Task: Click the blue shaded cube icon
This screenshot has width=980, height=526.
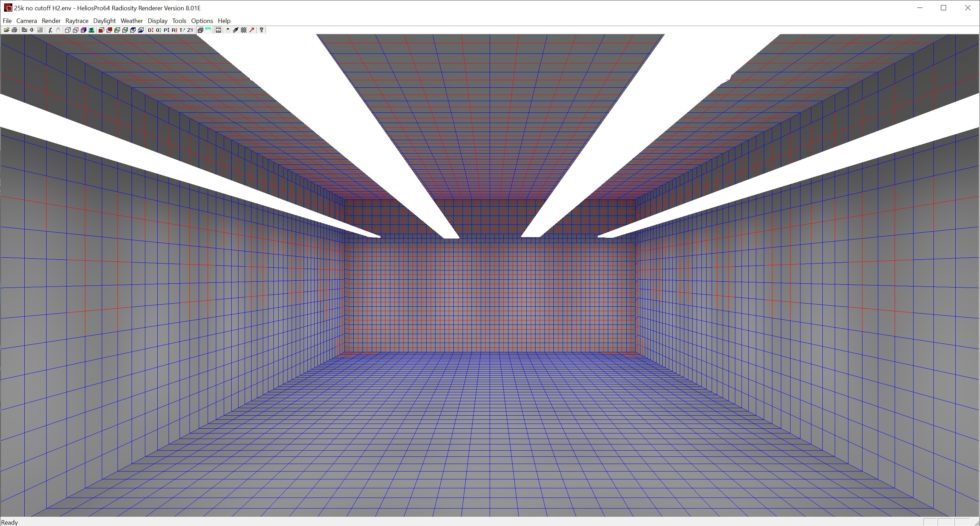Action: [x=83, y=30]
